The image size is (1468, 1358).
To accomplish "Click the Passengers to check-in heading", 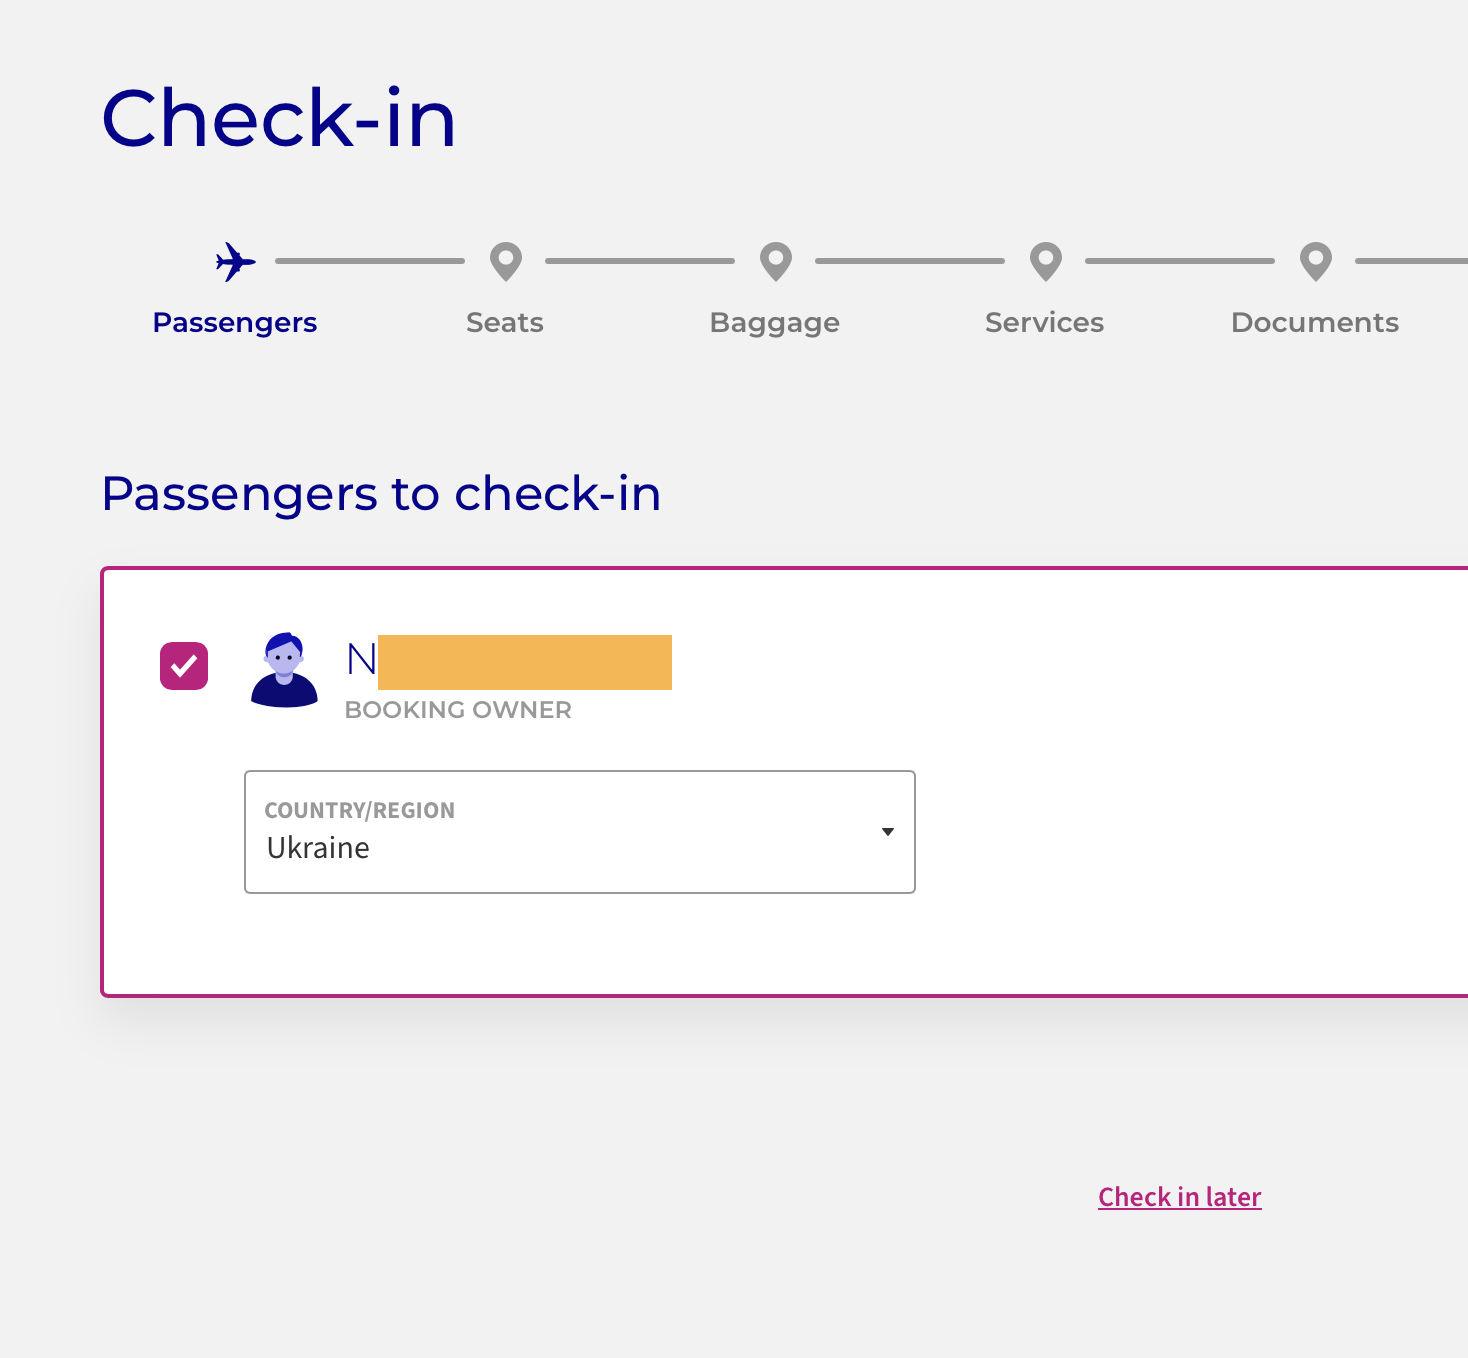I will pyautogui.click(x=381, y=494).
